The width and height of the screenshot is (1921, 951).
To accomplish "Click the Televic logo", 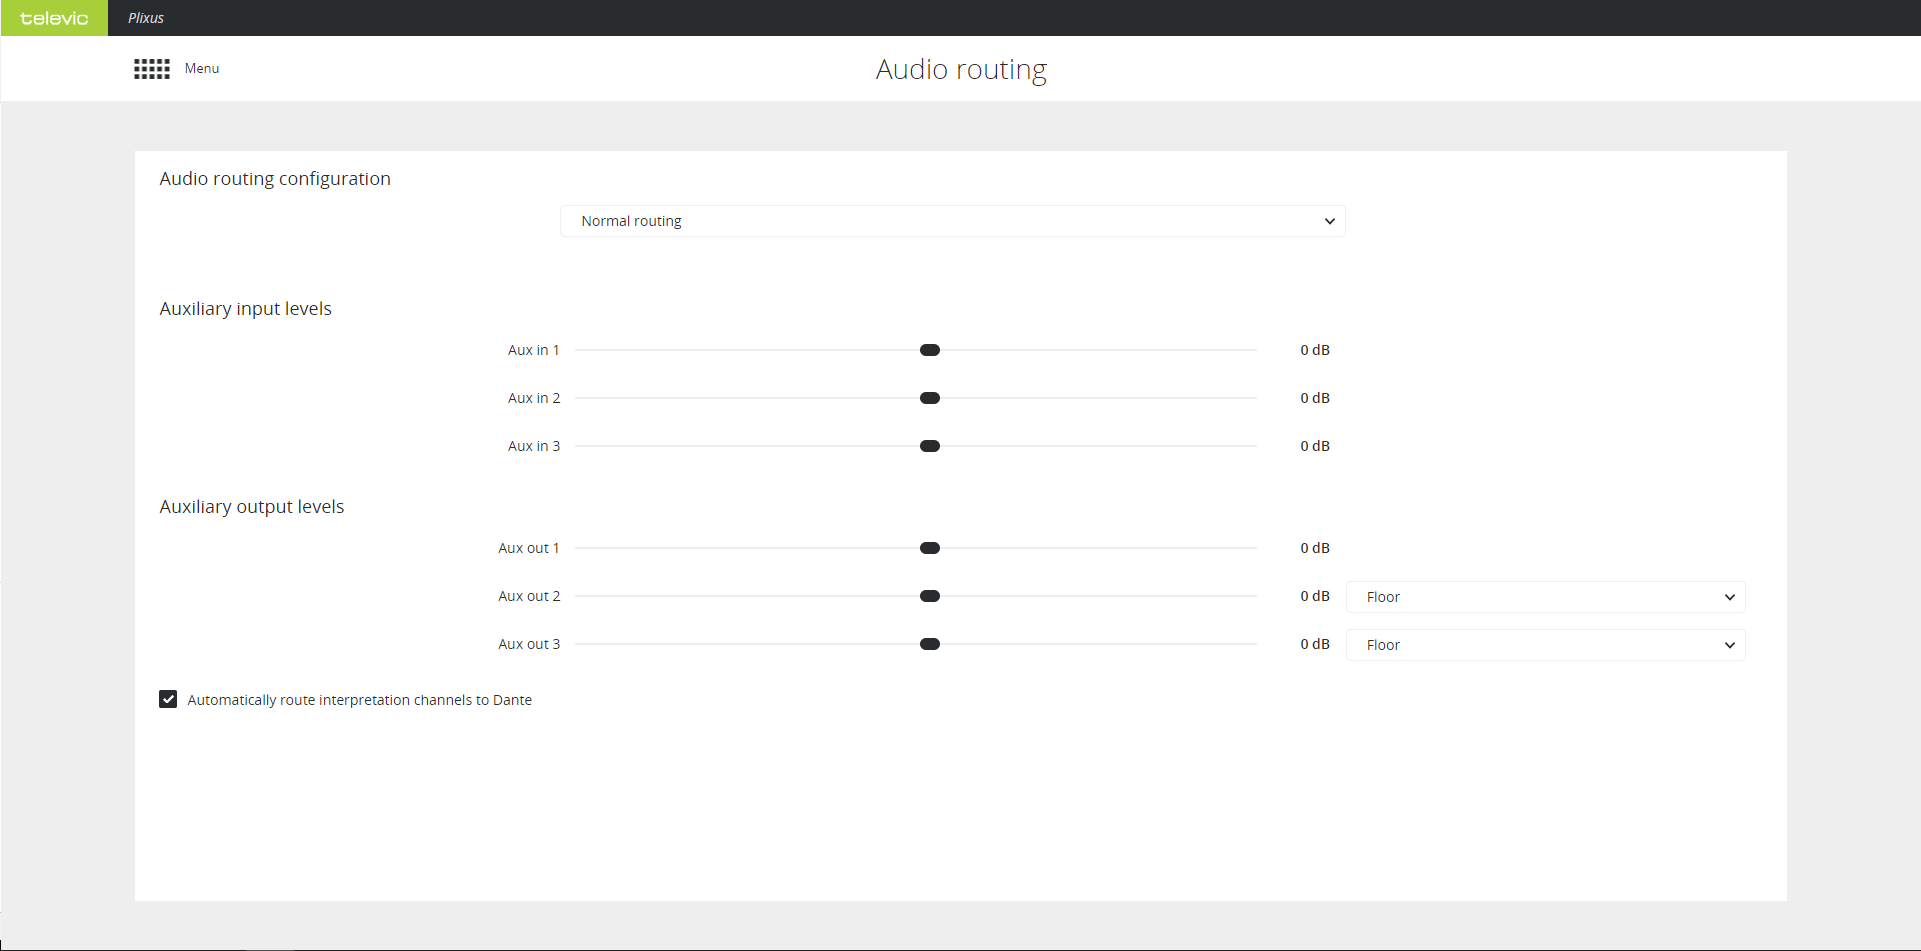I will click(54, 18).
